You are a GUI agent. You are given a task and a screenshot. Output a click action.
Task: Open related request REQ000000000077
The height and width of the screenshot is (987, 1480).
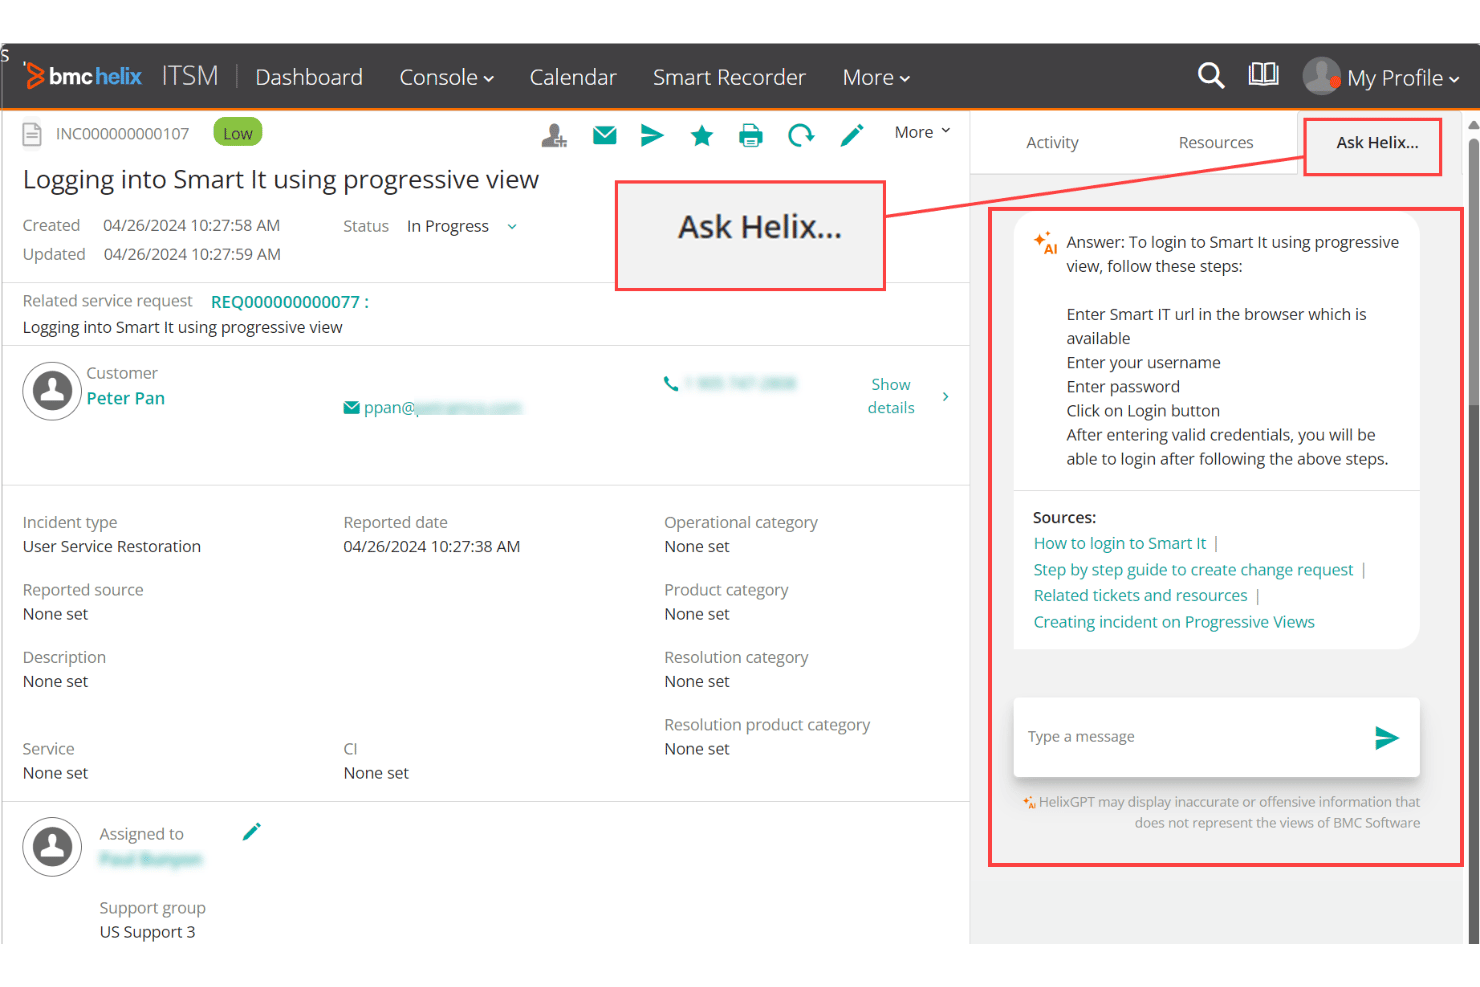pyautogui.click(x=290, y=302)
